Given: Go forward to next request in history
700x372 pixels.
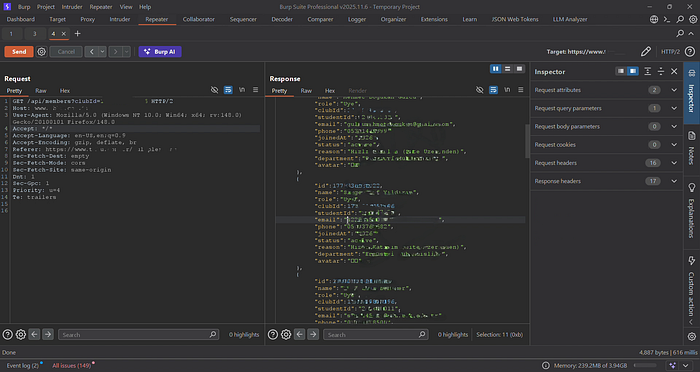Looking at the screenshot, I should [115, 52].
